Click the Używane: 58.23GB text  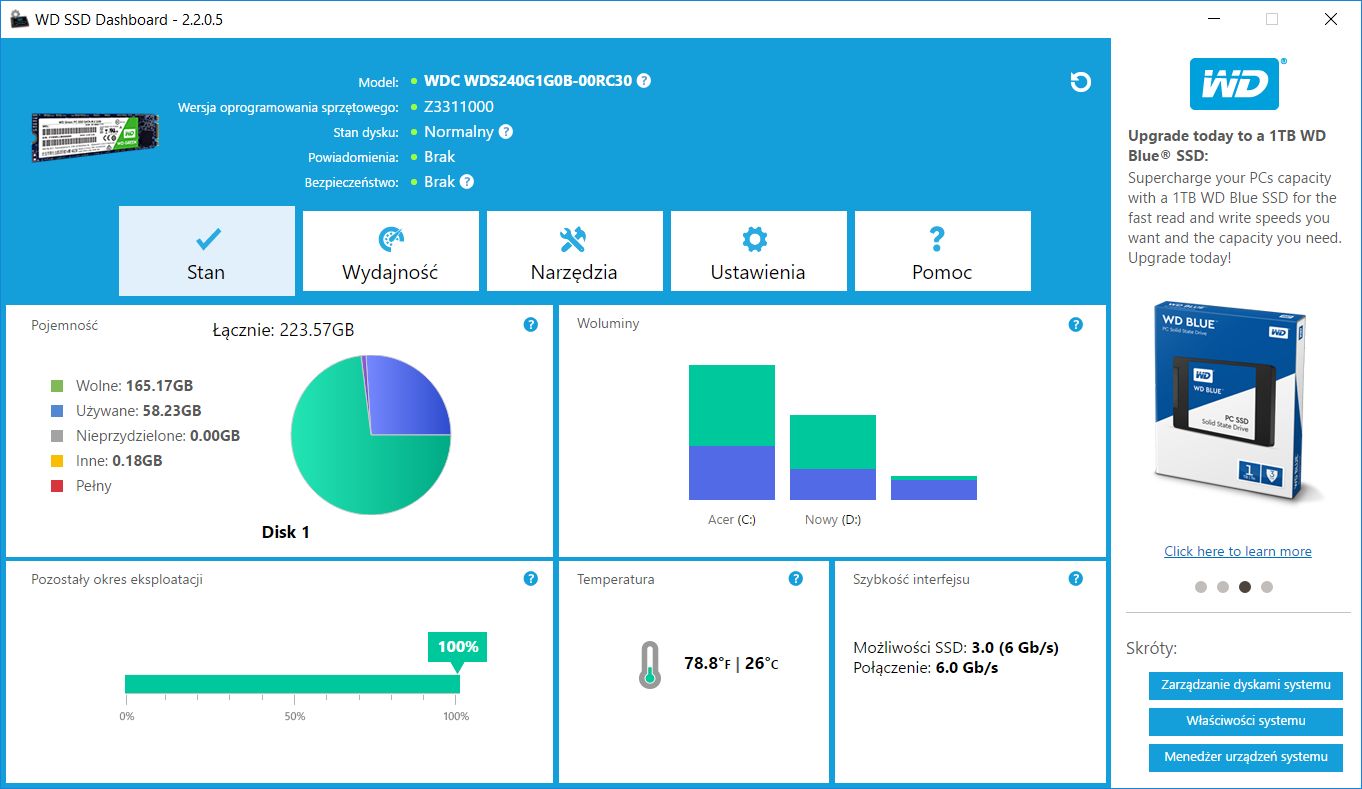click(139, 411)
